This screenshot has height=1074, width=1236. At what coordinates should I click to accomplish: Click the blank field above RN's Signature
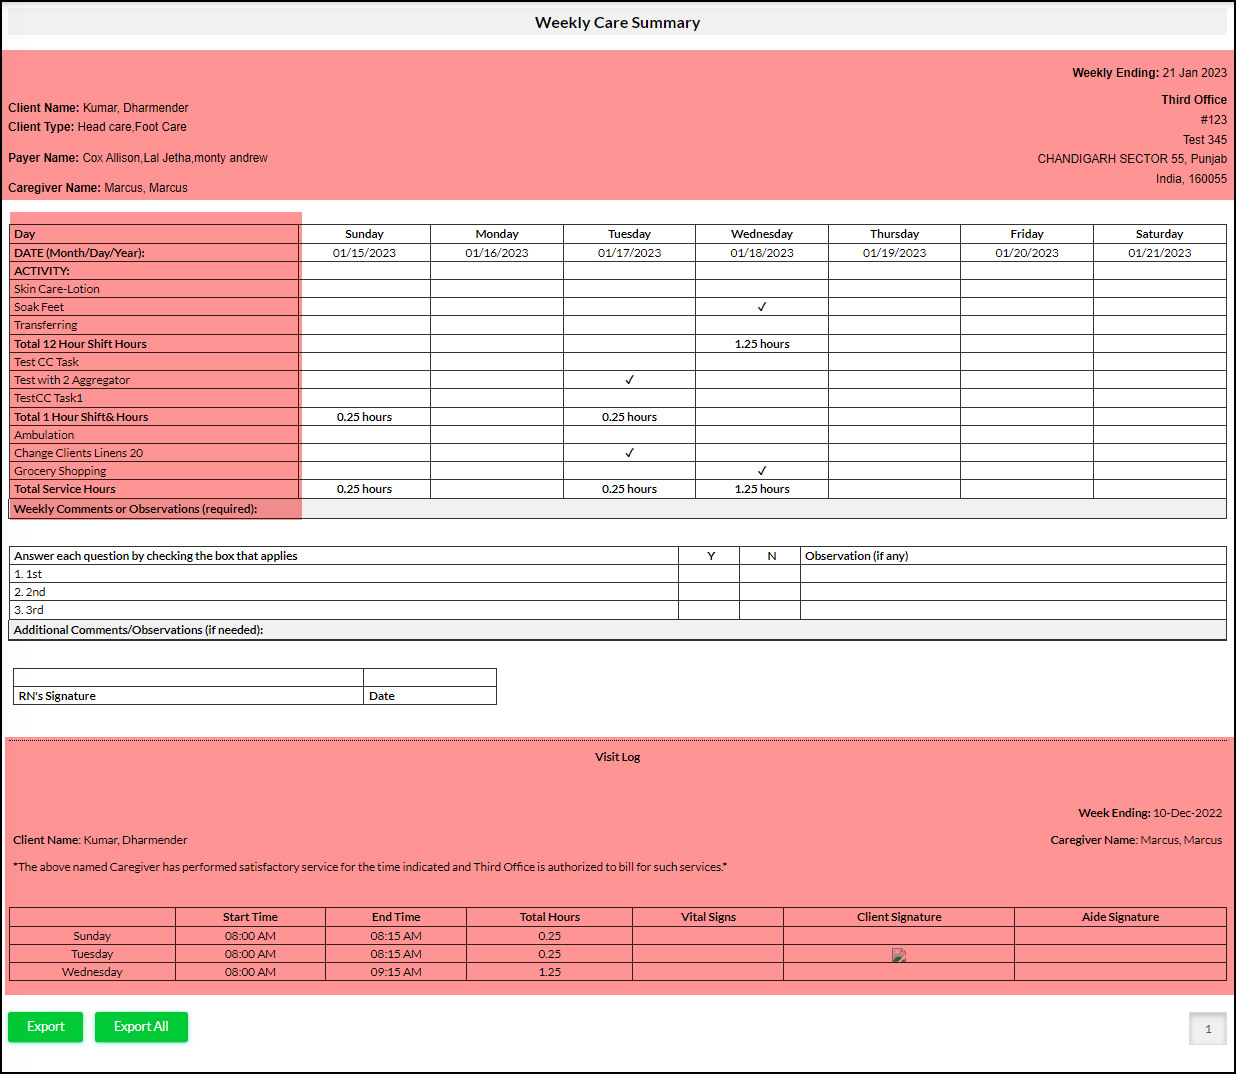(188, 677)
